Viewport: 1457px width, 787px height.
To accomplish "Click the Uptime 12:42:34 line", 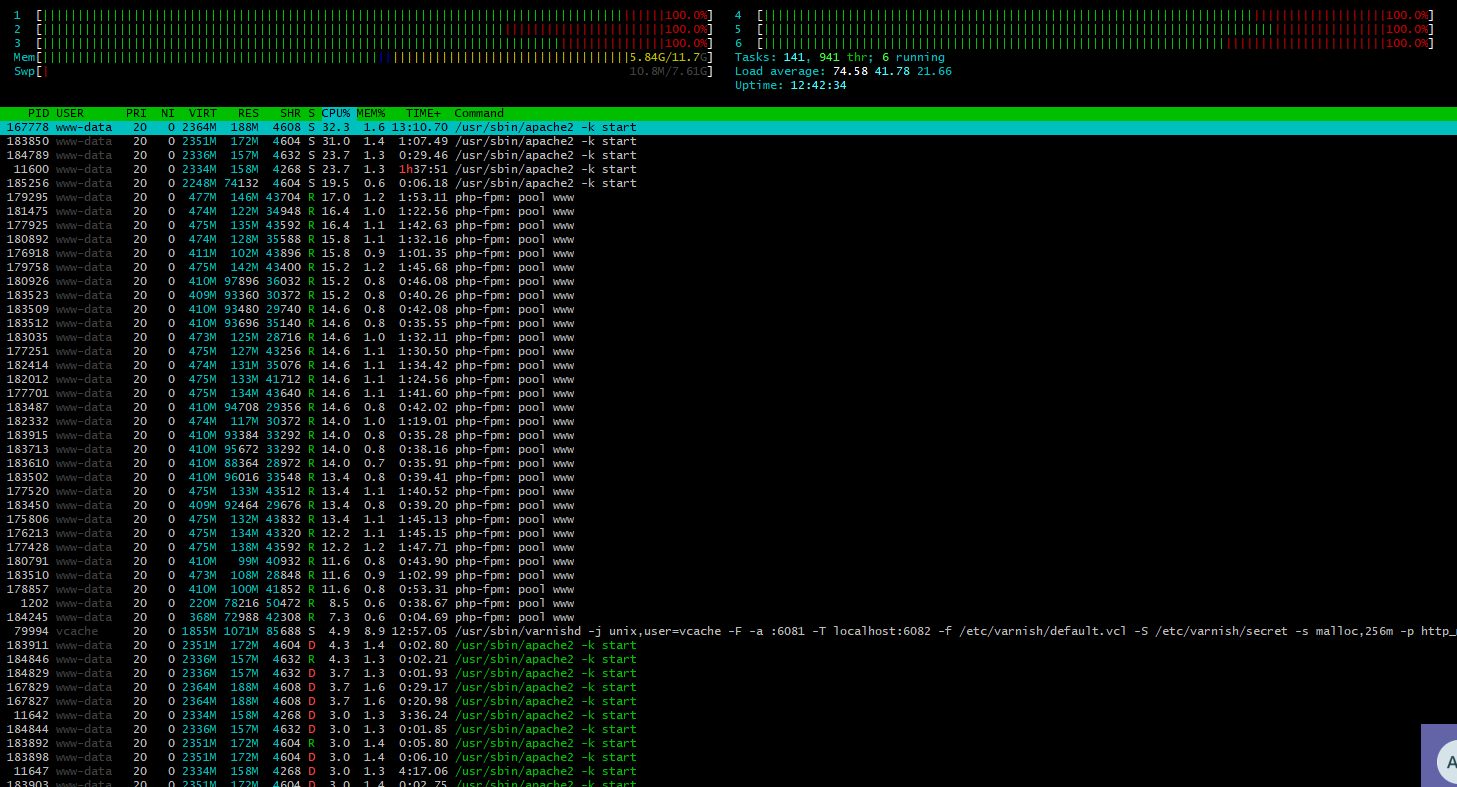I will [790, 85].
